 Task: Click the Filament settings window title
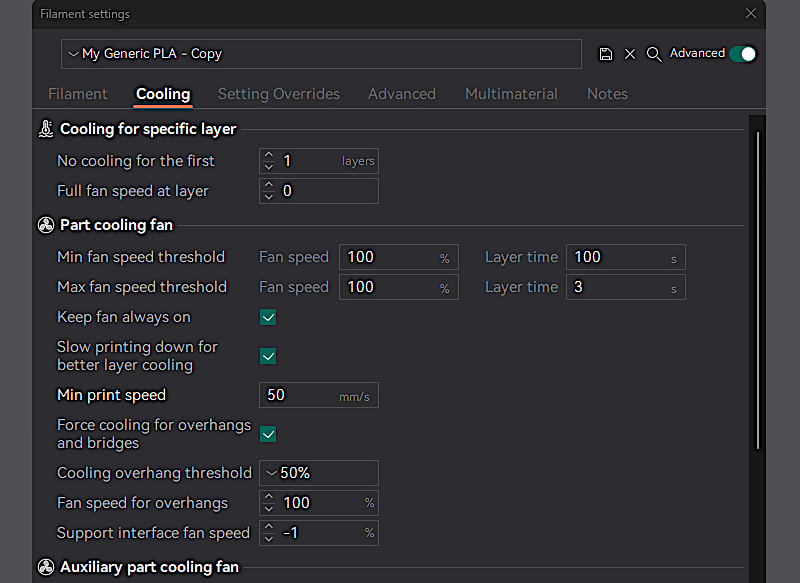point(85,14)
